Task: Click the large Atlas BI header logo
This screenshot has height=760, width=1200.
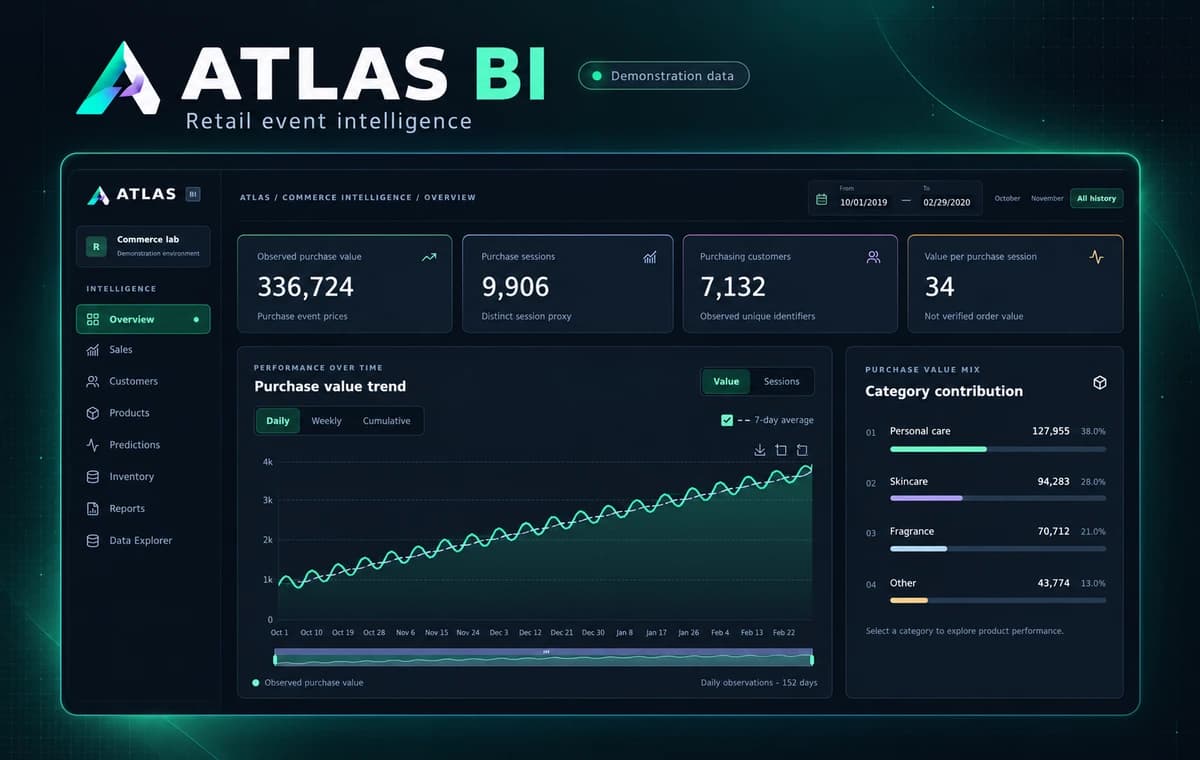Action: coord(119,78)
